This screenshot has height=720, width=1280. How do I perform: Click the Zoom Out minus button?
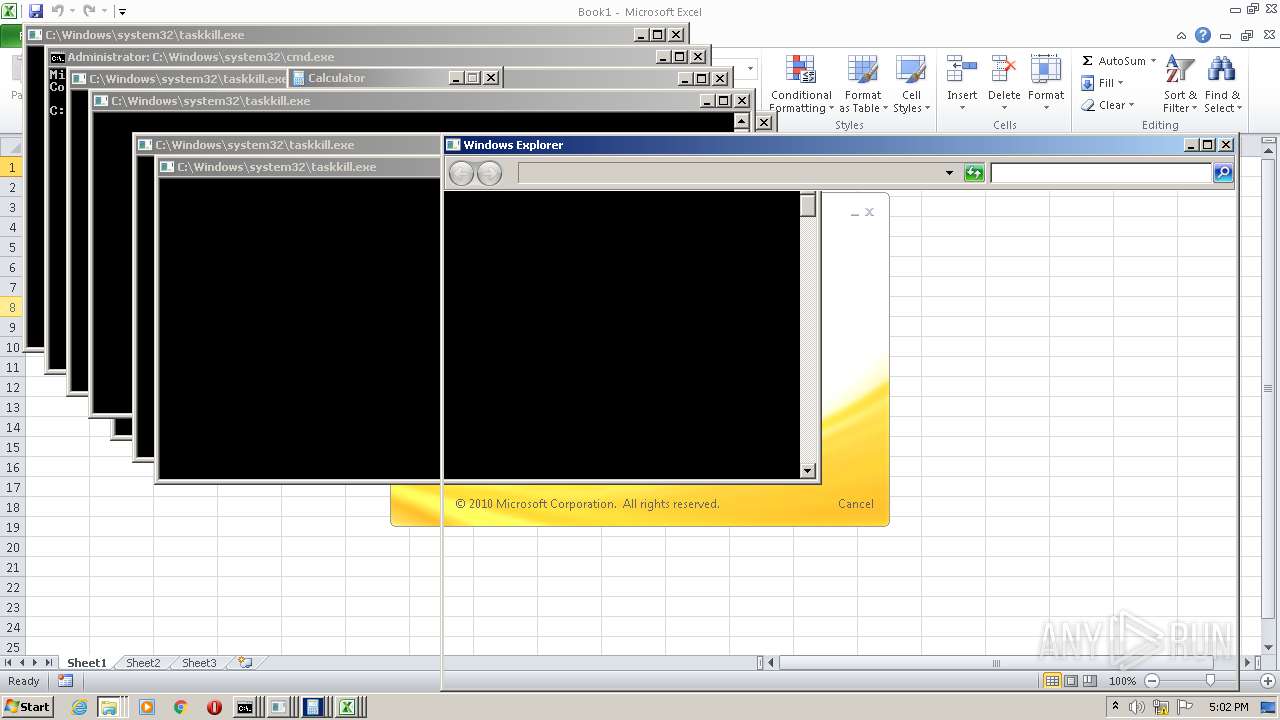click(x=1151, y=681)
